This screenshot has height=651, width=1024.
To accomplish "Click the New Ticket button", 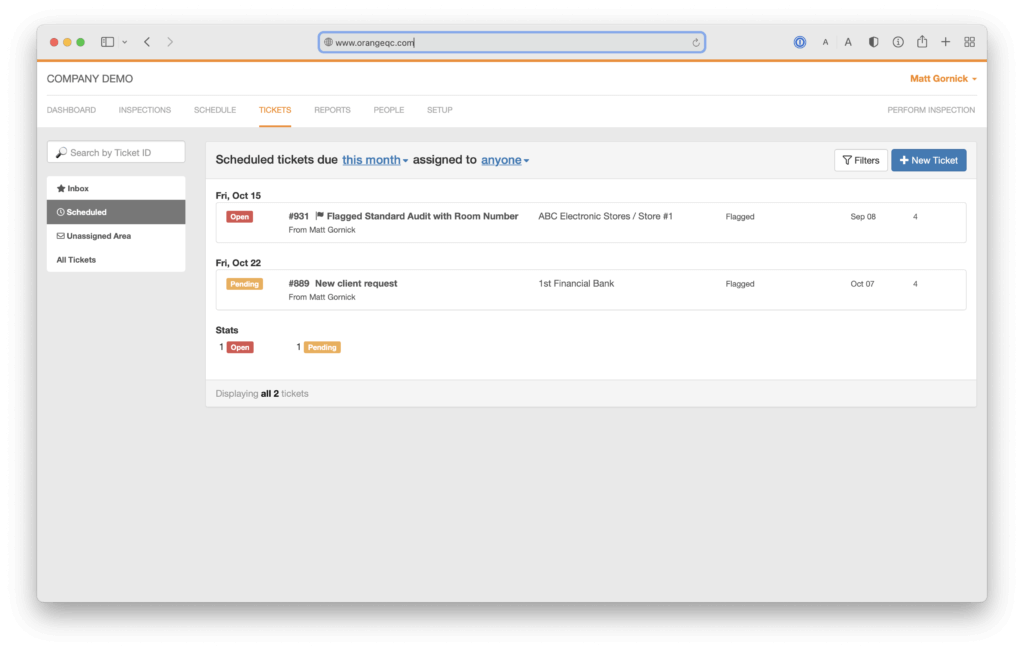I will pyautogui.click(x=928, y=160).
